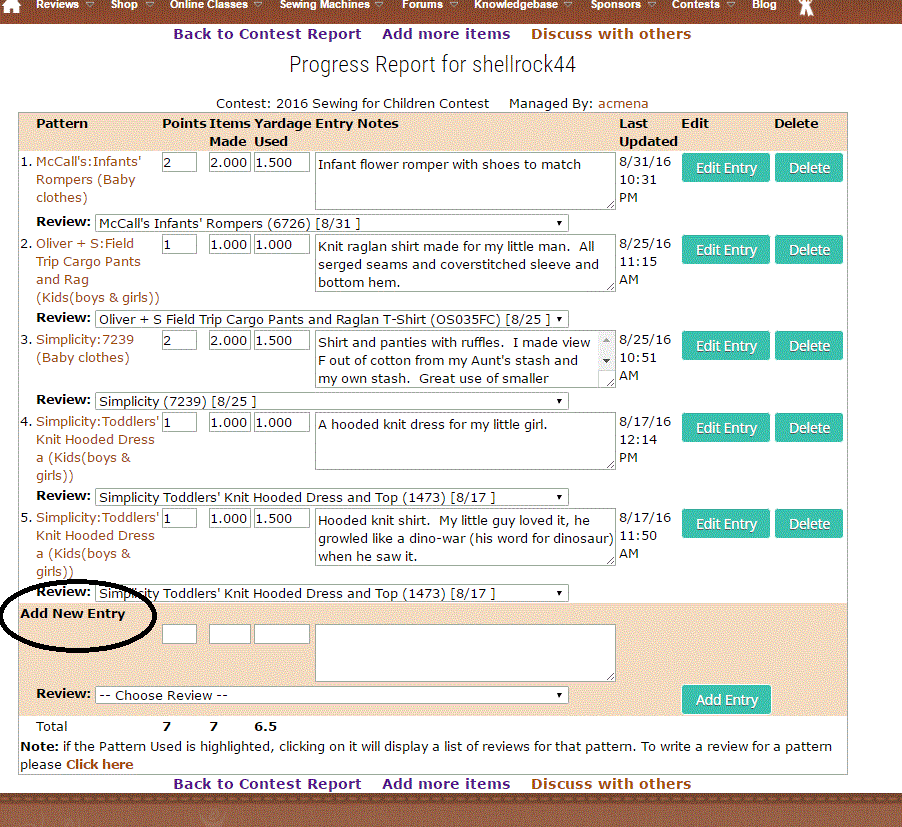Edit Entry for McCall's Infants' Rompers
Viewport: 902px width, 827px height.
pyautogui.click(x=726, y=168)
